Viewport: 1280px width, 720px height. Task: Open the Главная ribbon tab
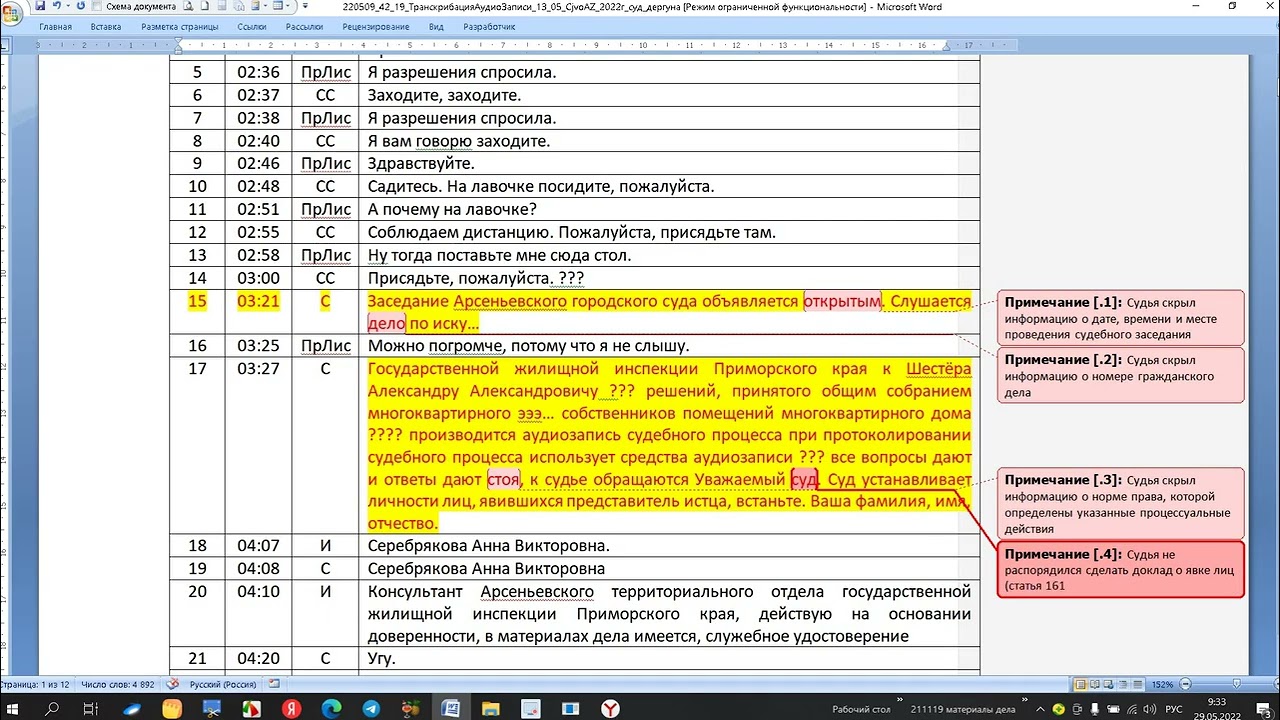pos(55,27)
